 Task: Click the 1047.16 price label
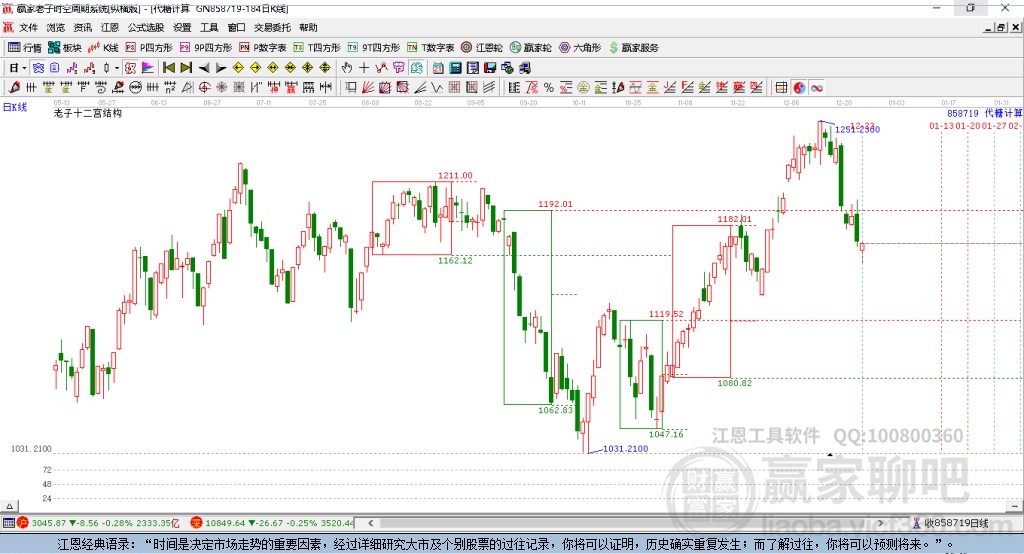click(x=666, y=434)
